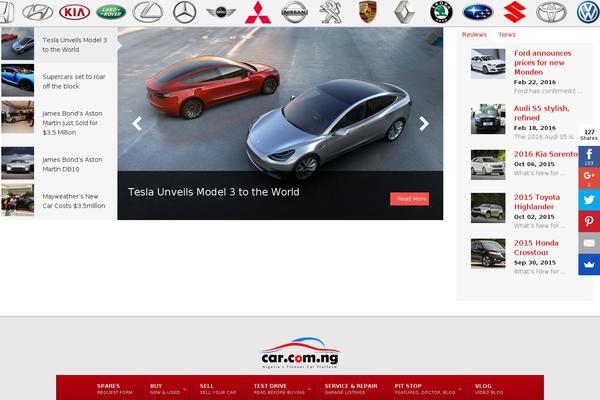Image resolution: width=600 pixels, height=400 pixels.
Task: Open the Peugeot lion logo
Action: [x=331, y=12]
